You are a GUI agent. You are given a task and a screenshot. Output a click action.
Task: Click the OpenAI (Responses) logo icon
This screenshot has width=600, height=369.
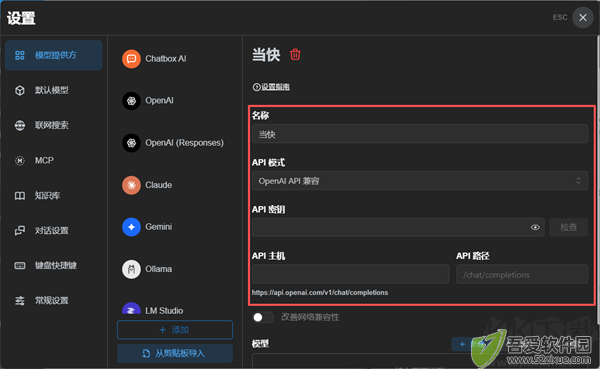131,143
